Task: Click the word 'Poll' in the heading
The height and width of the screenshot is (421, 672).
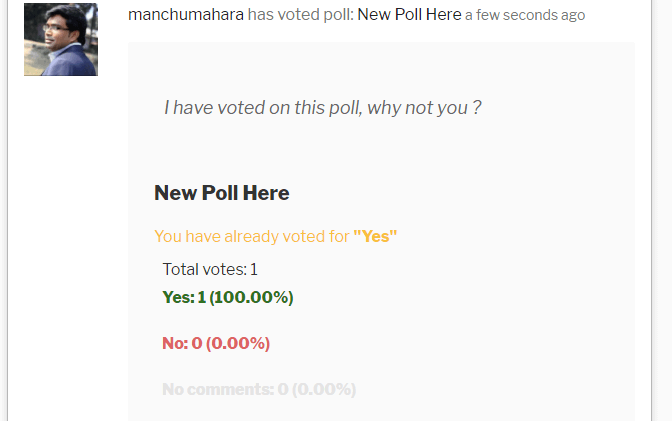Action: (x=220, y=192)
